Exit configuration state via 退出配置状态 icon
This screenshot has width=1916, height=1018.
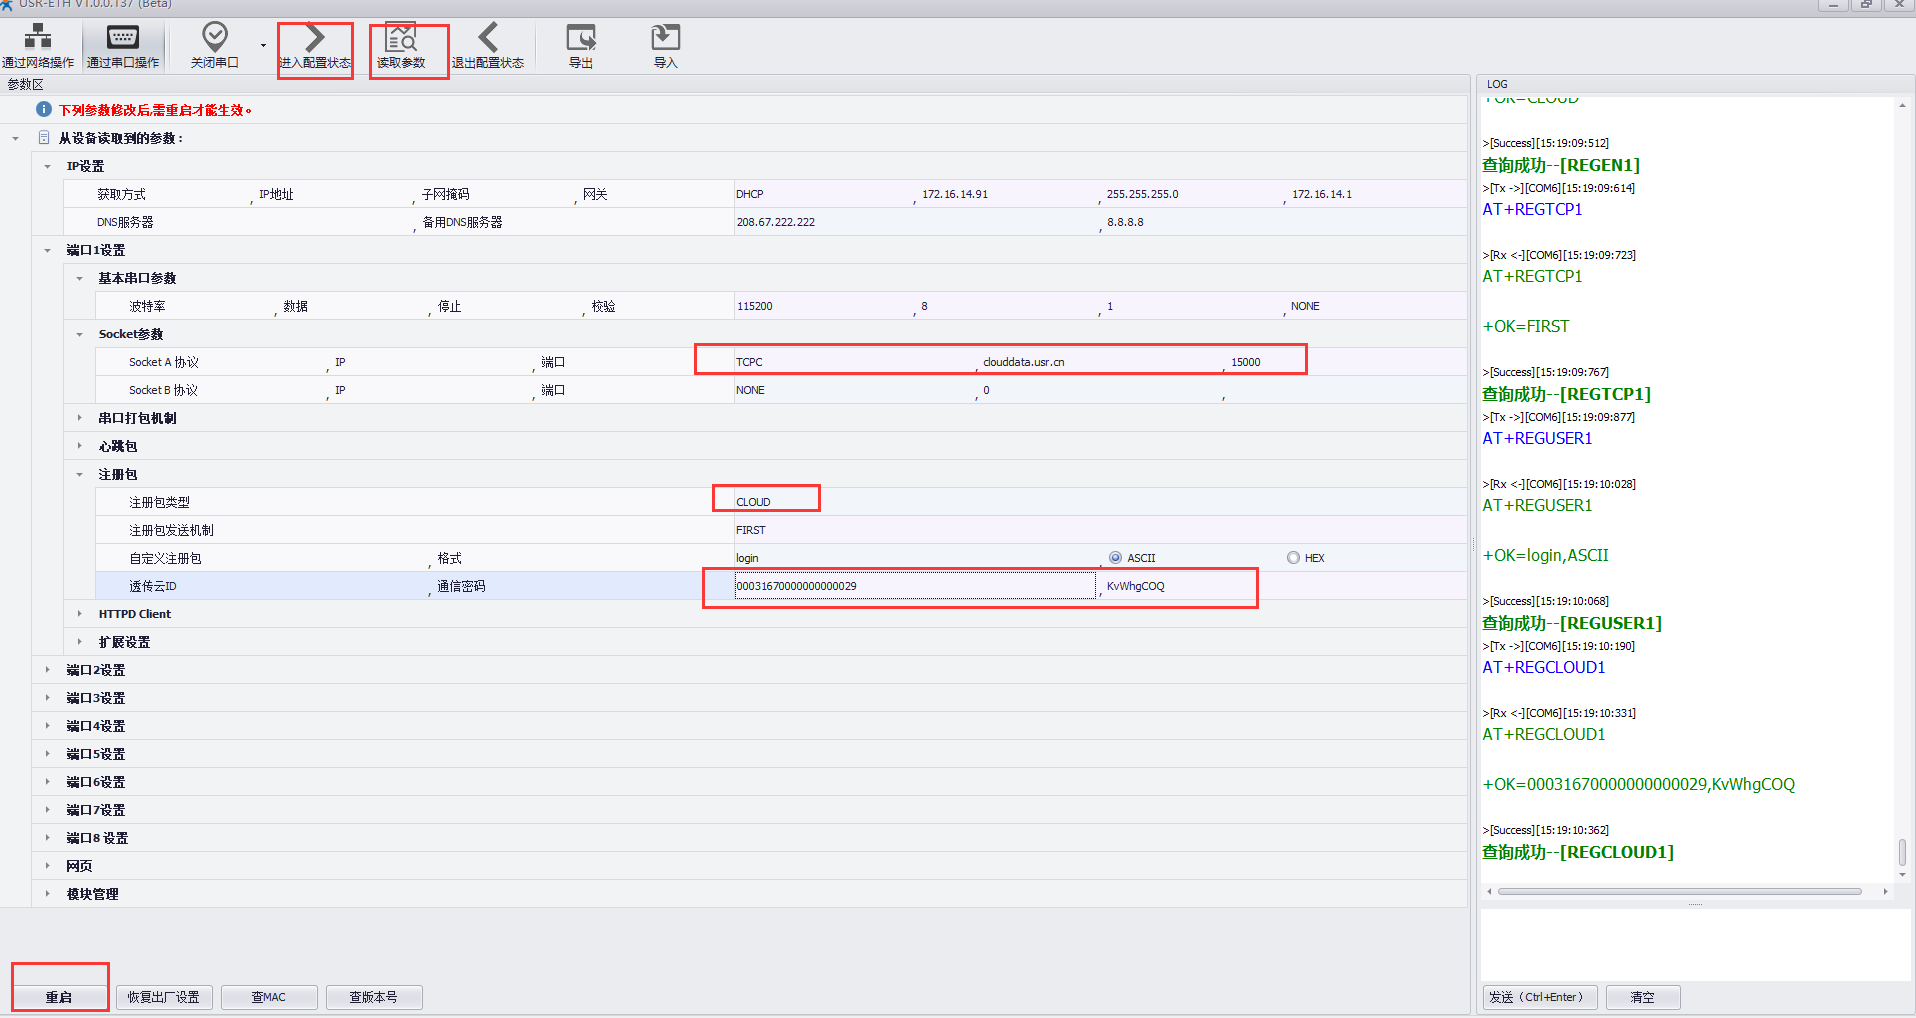tap(487, 46)
